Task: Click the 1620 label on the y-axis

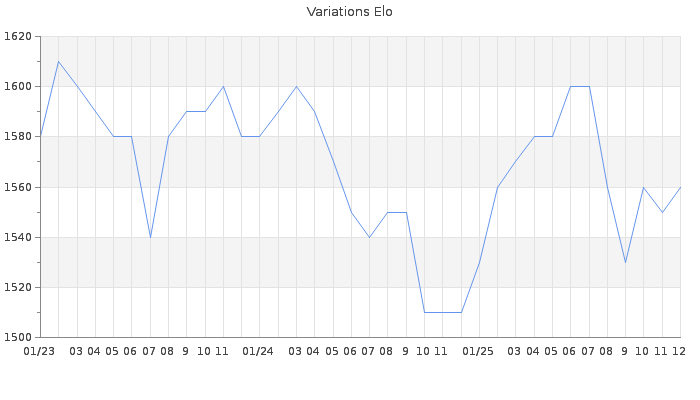Action: (17, 36)
